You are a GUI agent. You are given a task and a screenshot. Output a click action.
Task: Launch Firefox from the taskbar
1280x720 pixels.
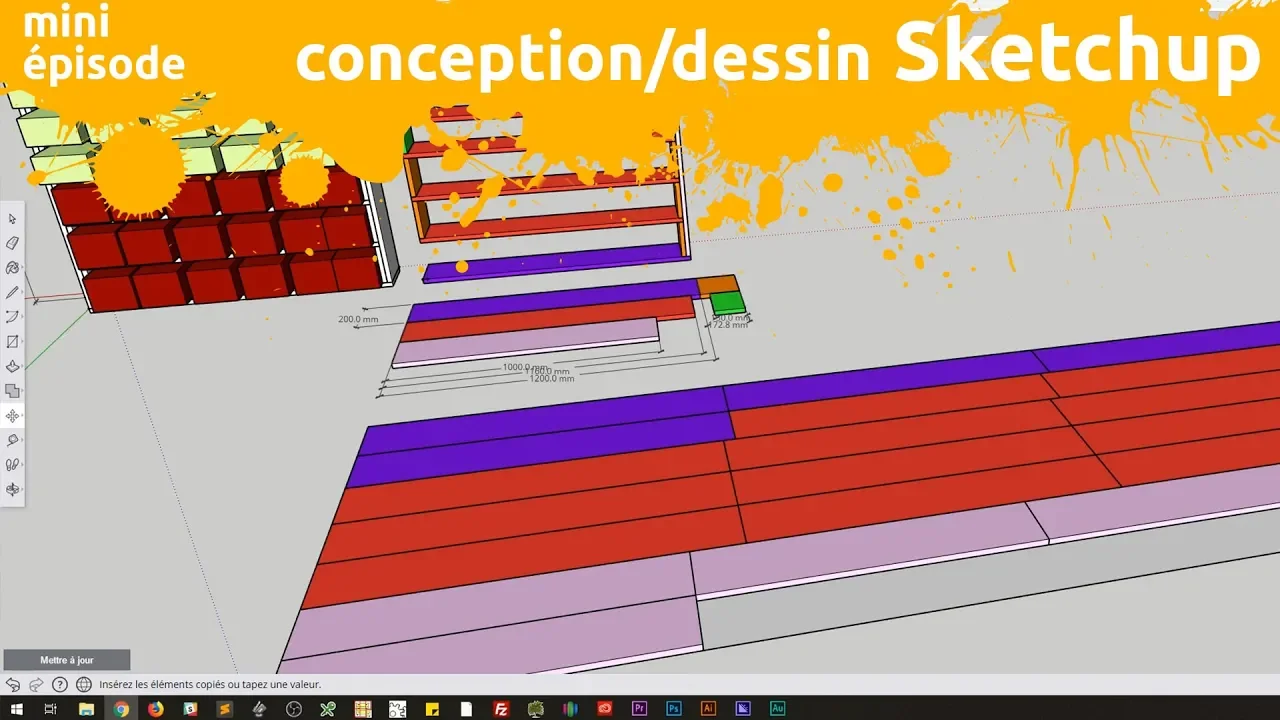point(155,709)
